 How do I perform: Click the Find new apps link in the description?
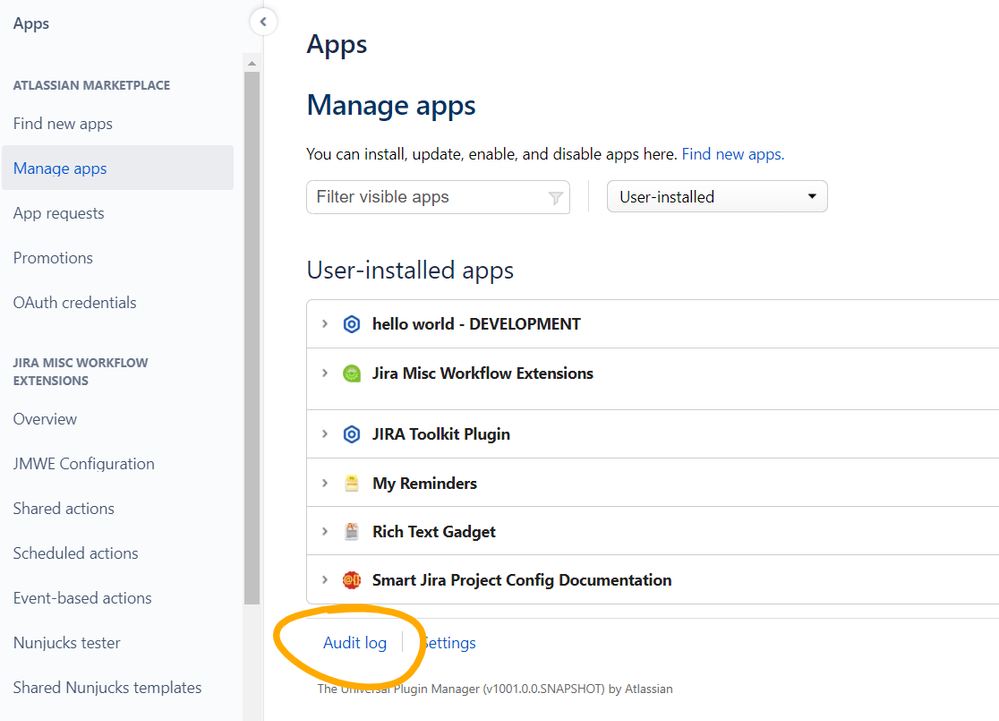(734, 154)
